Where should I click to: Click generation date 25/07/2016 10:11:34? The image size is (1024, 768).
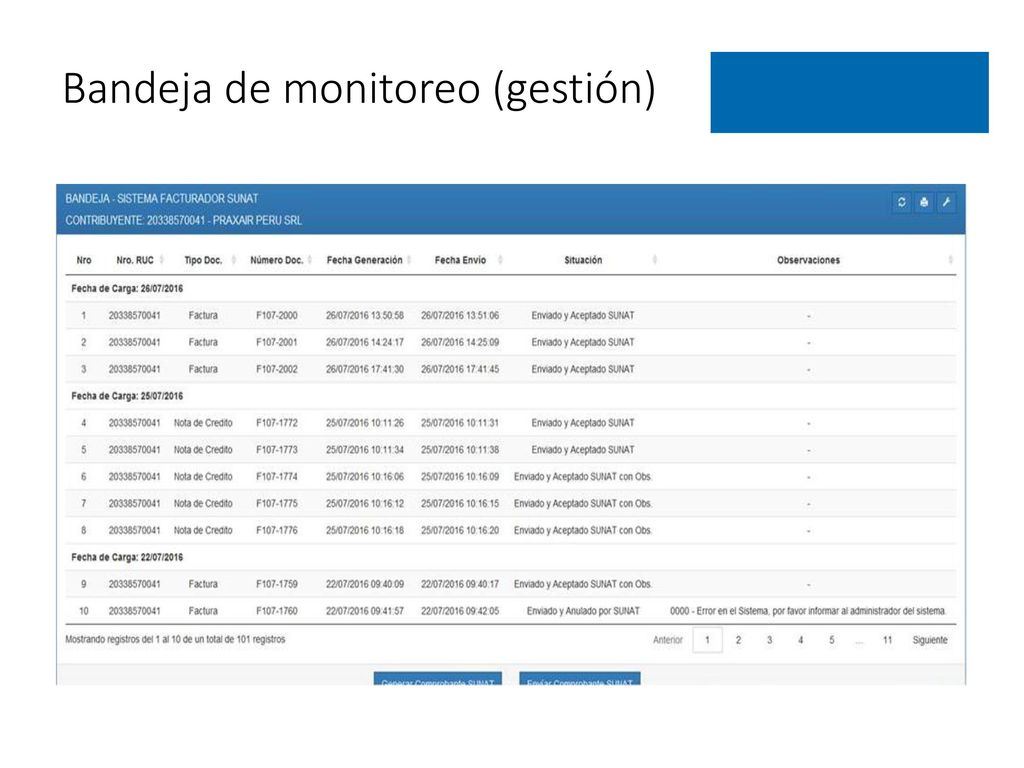(x=365, y=449)
